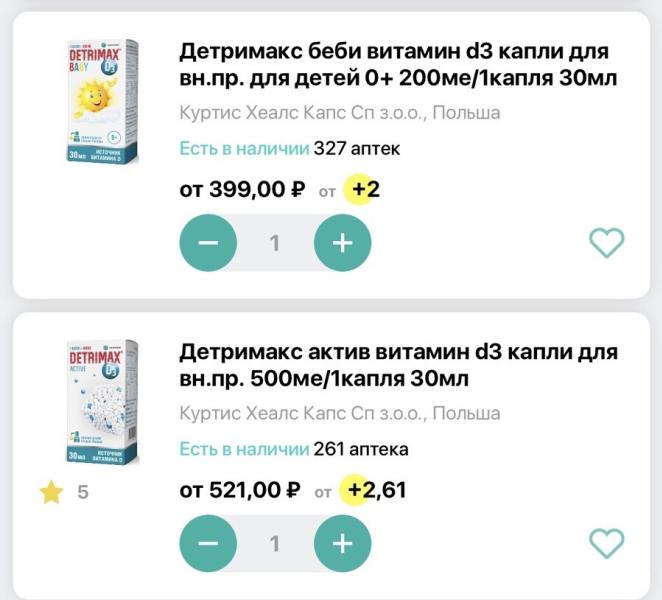Add Детримакс беби to favorites heart

coord(606,242)
